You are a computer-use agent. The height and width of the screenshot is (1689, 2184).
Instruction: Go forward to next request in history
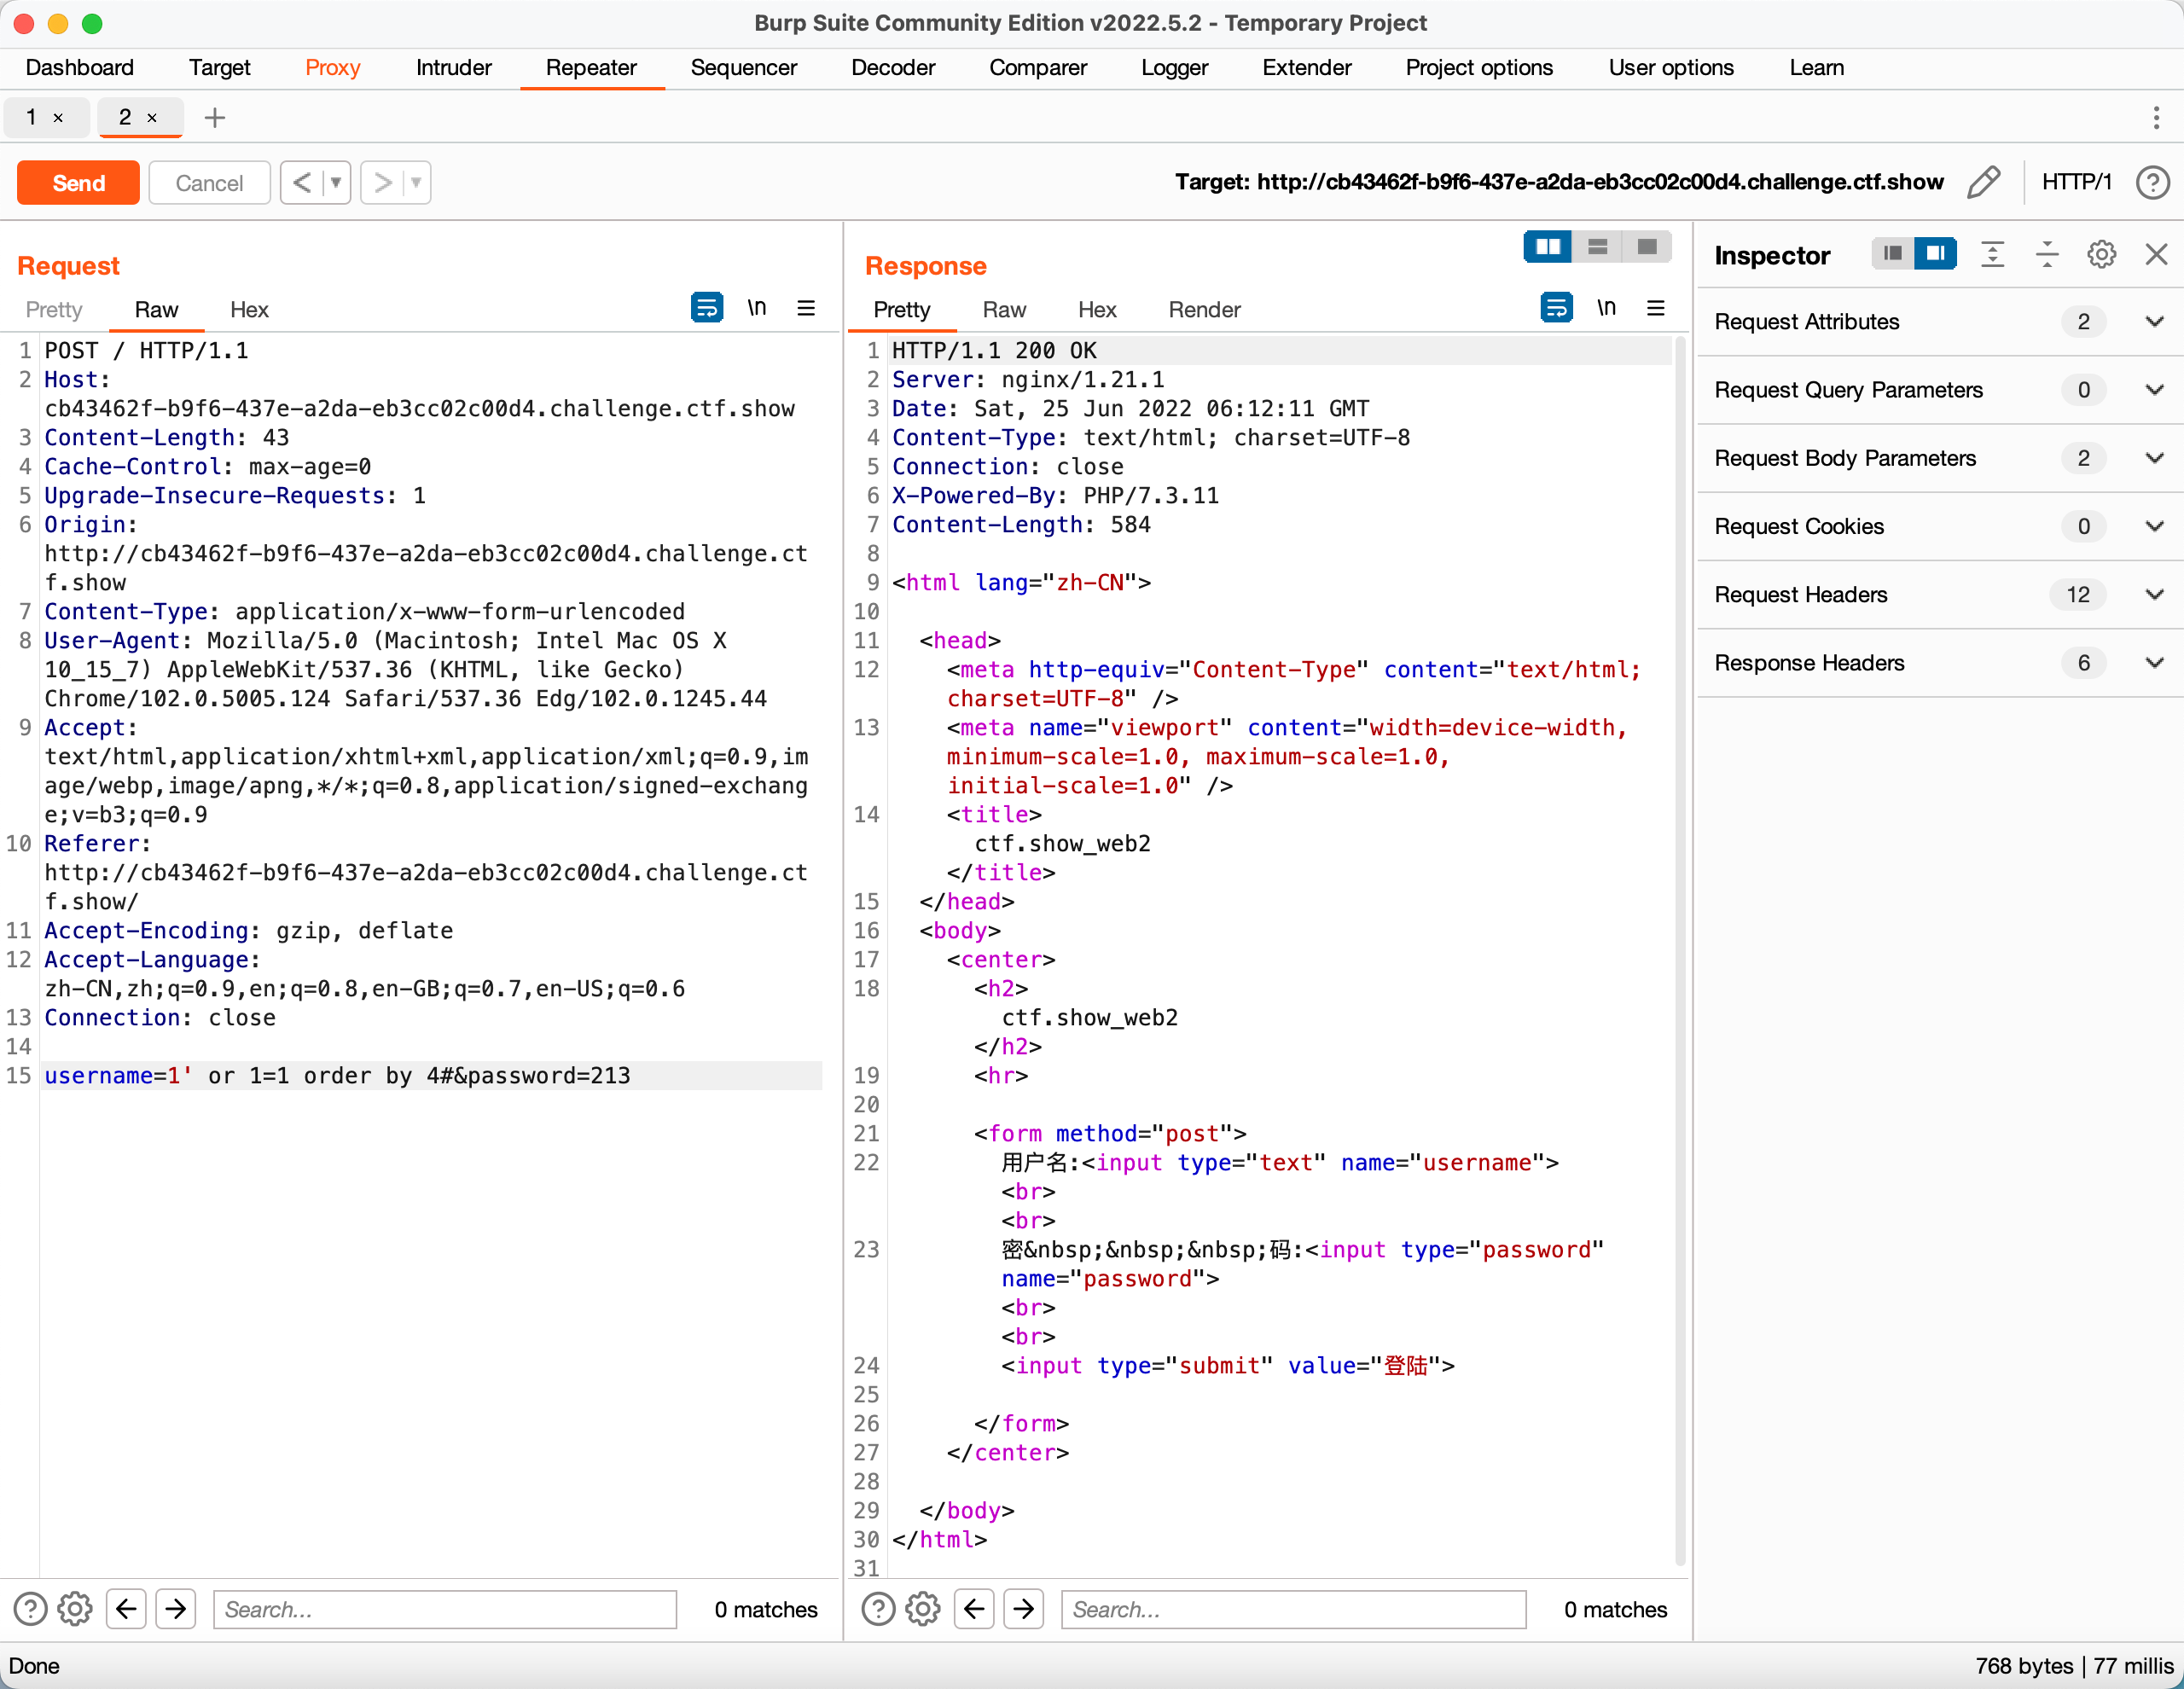382,183
